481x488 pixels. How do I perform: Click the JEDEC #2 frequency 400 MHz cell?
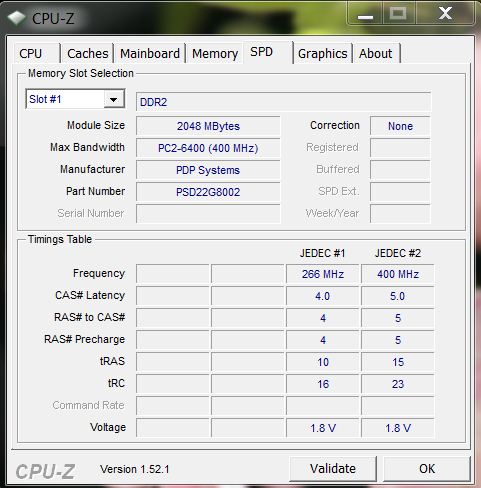(398, 274)
